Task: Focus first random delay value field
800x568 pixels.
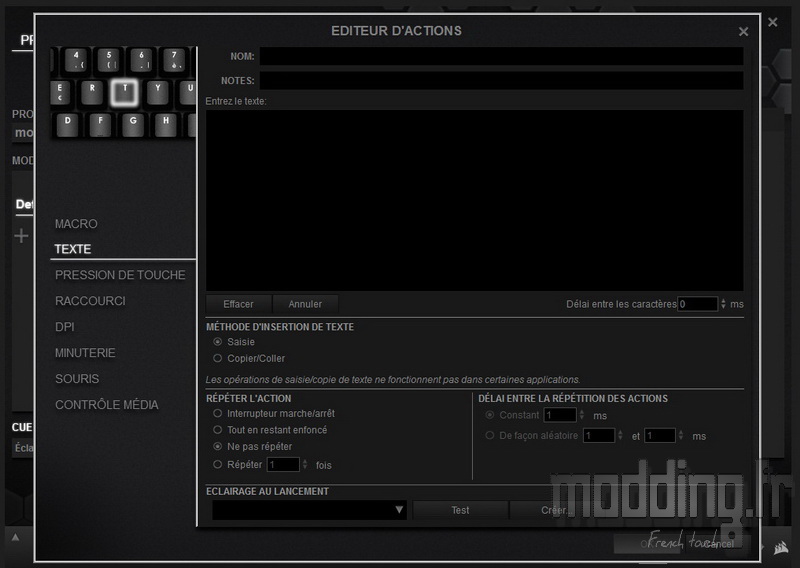Action: coord(599,435)
